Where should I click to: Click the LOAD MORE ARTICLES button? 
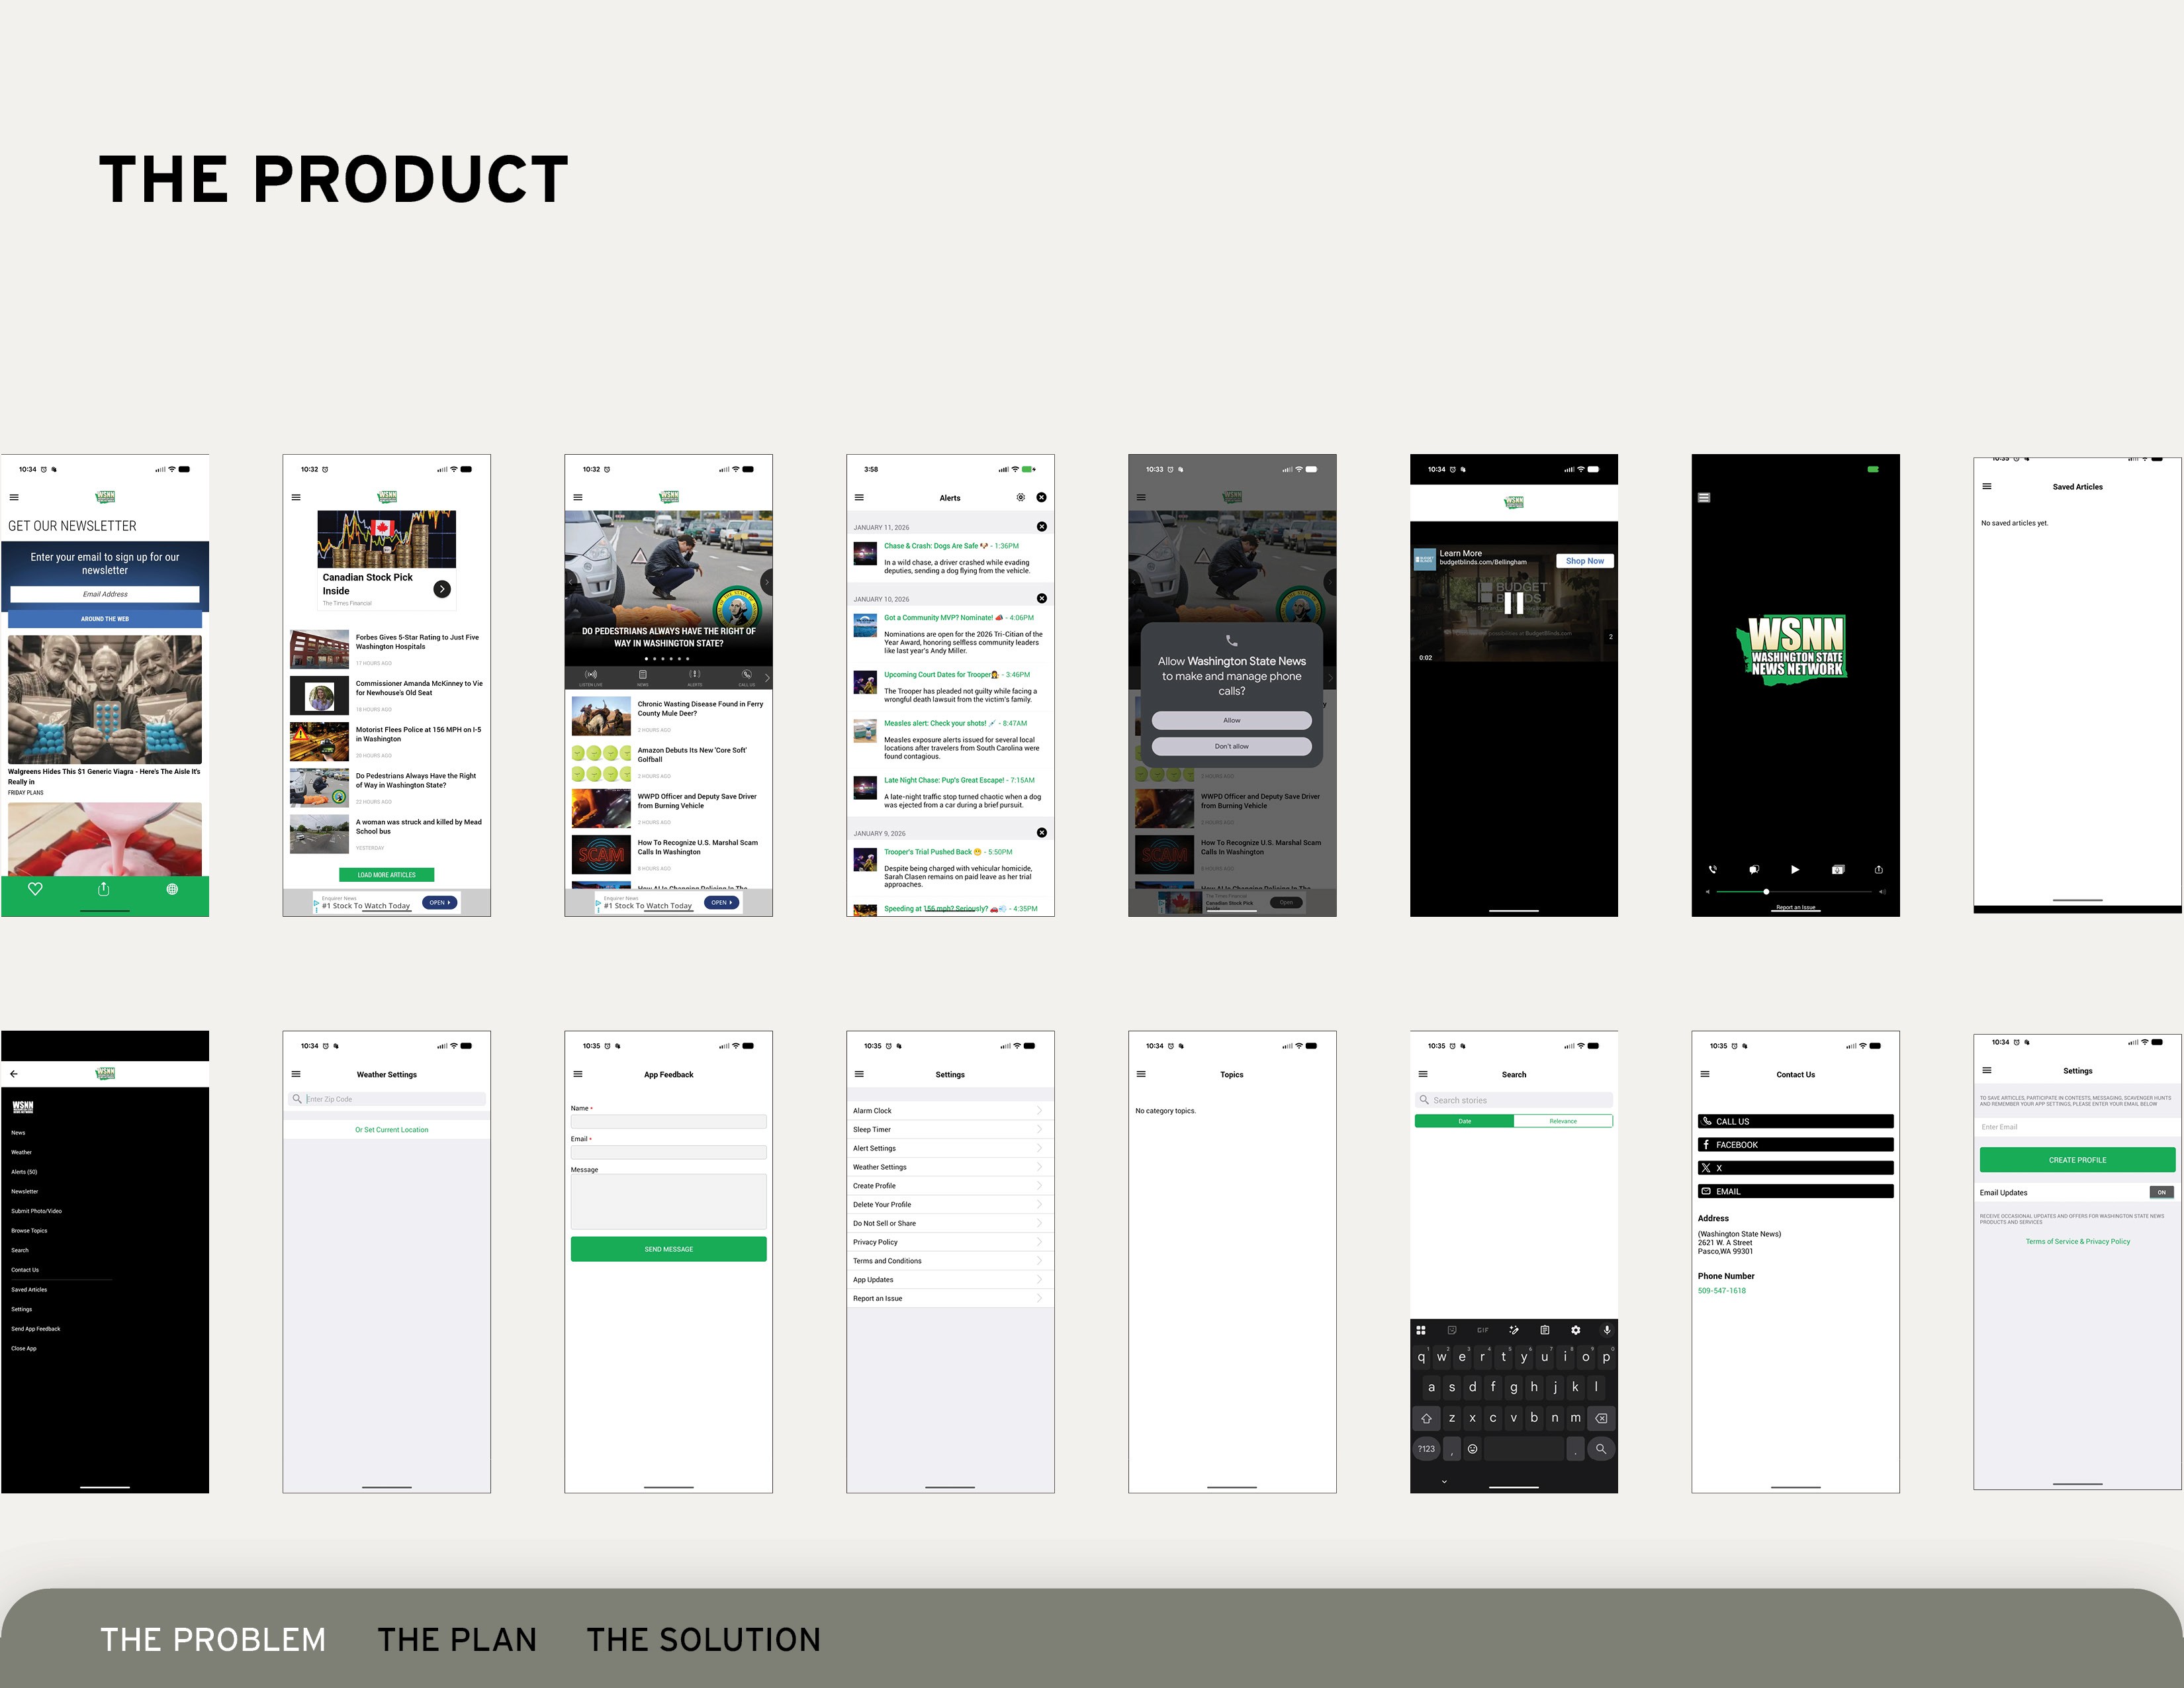pyautogui.click(x=386, y=875)
